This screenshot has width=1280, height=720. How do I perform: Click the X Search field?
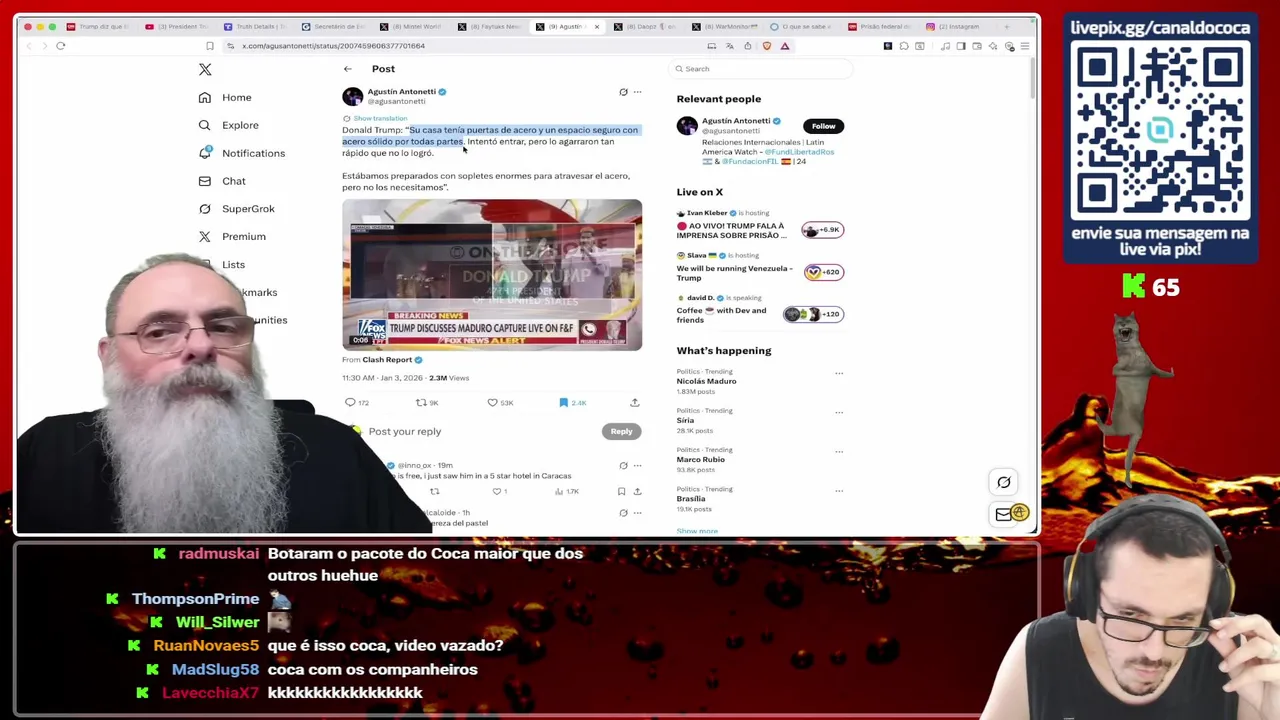[x=760, y=69]
